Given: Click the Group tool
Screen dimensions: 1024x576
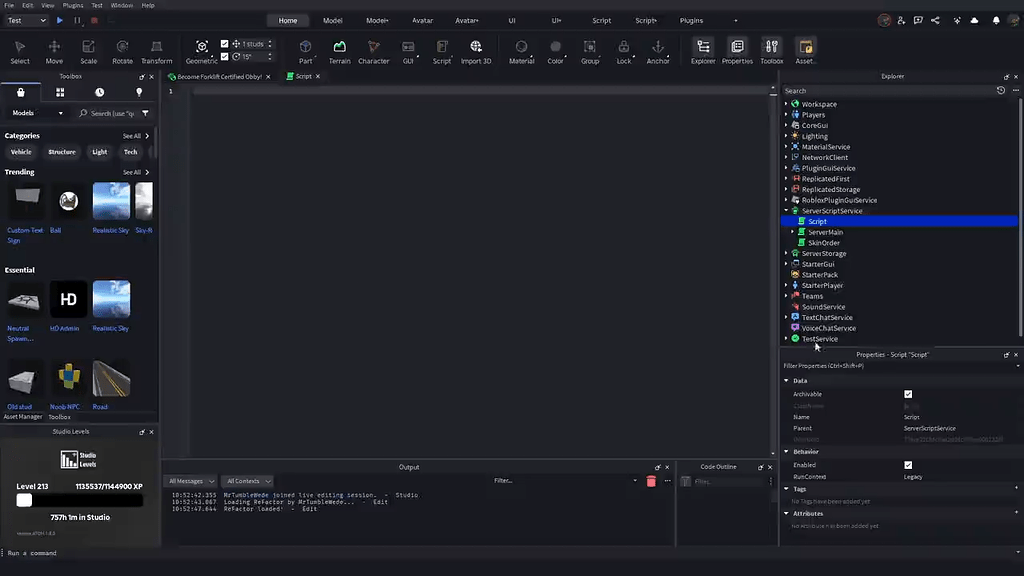Looking at the screenshot, I should tap(590, 52).
